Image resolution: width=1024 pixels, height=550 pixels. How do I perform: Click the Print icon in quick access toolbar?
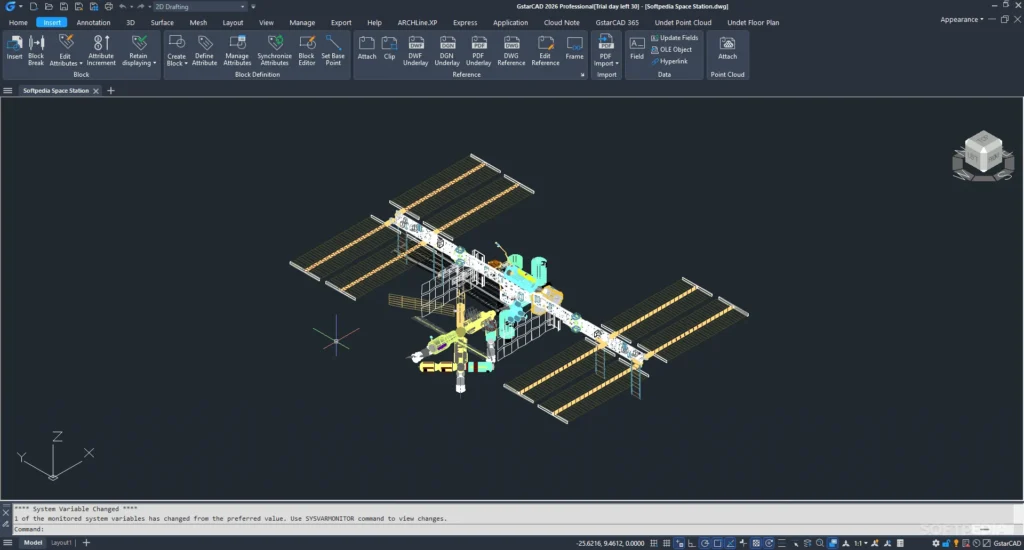click(x=108, y=7)
